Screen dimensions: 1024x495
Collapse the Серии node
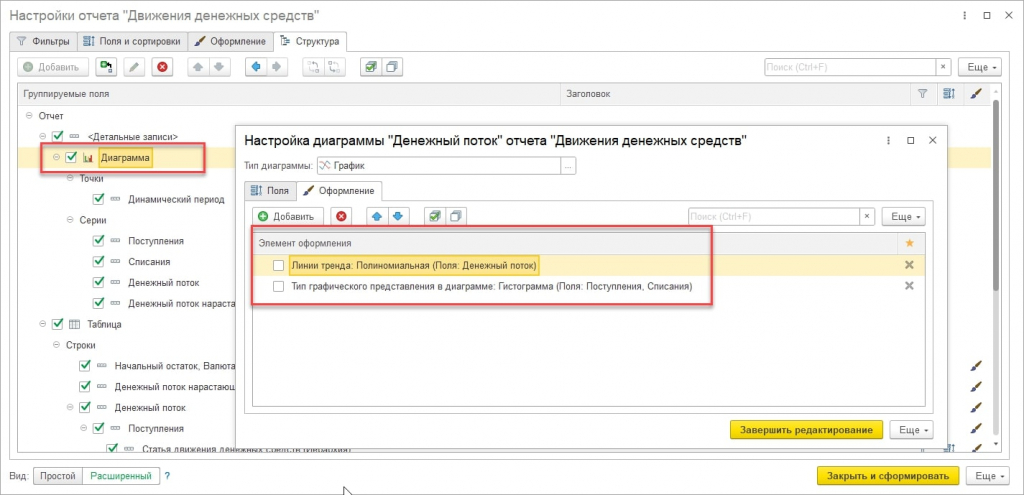pyautogui.click(x=70, y=220)
